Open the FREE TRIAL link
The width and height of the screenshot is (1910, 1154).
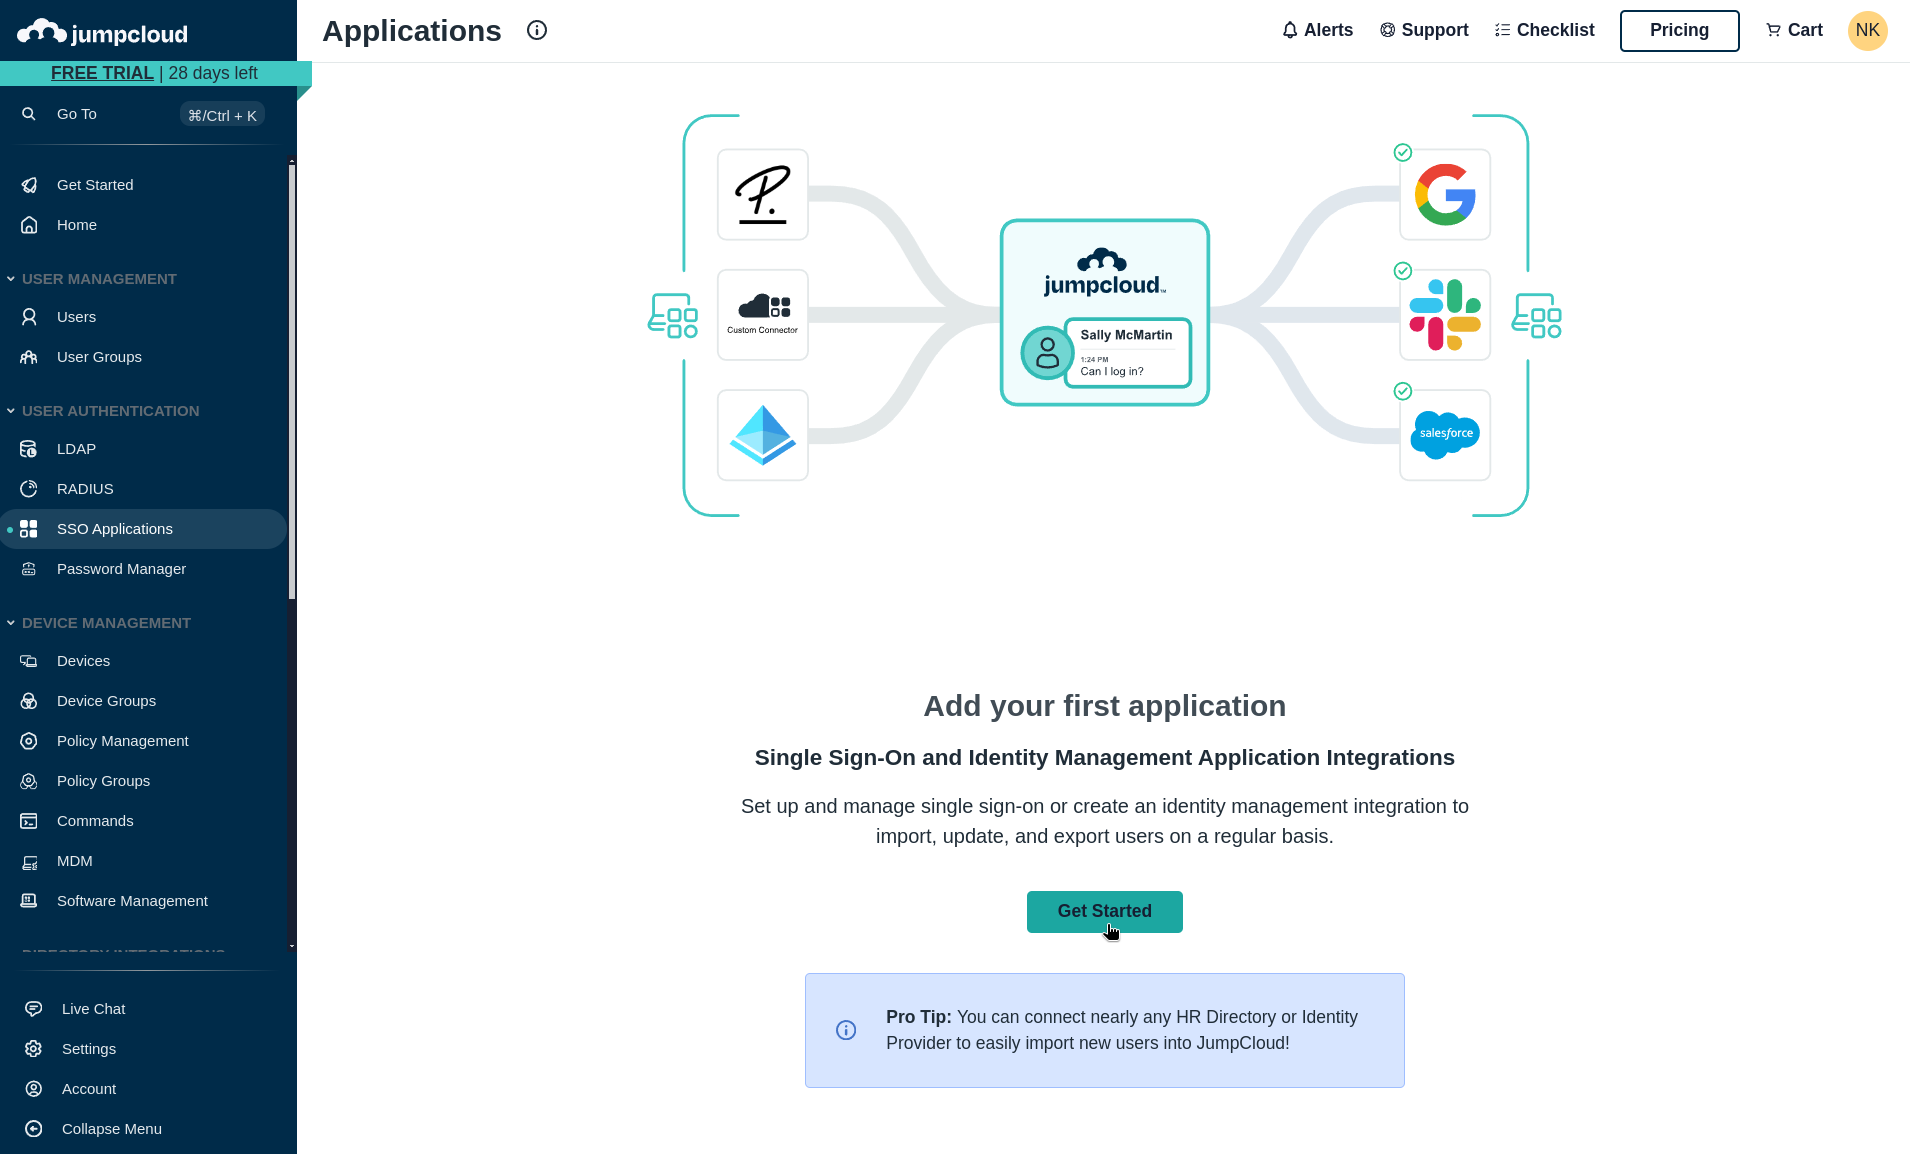click(102, 72)
